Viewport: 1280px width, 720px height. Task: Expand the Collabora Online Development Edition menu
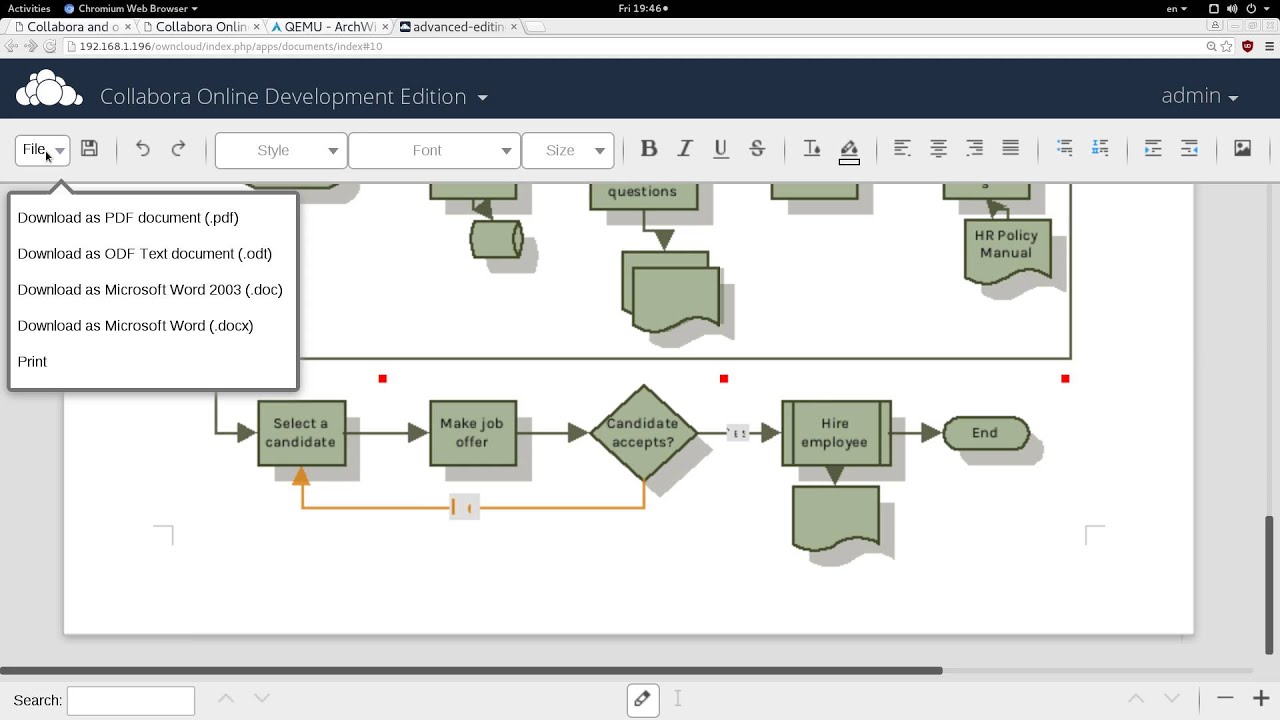click(x=294, y=97)
